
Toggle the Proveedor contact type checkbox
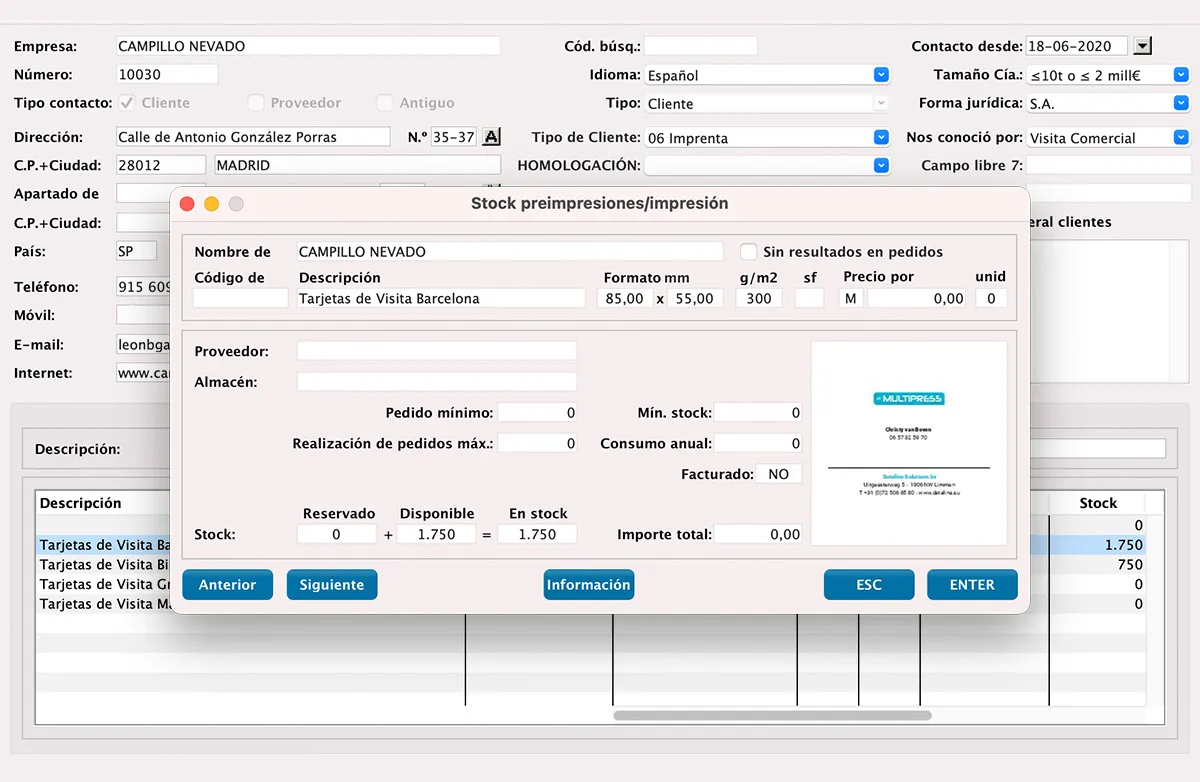point(256,103)
